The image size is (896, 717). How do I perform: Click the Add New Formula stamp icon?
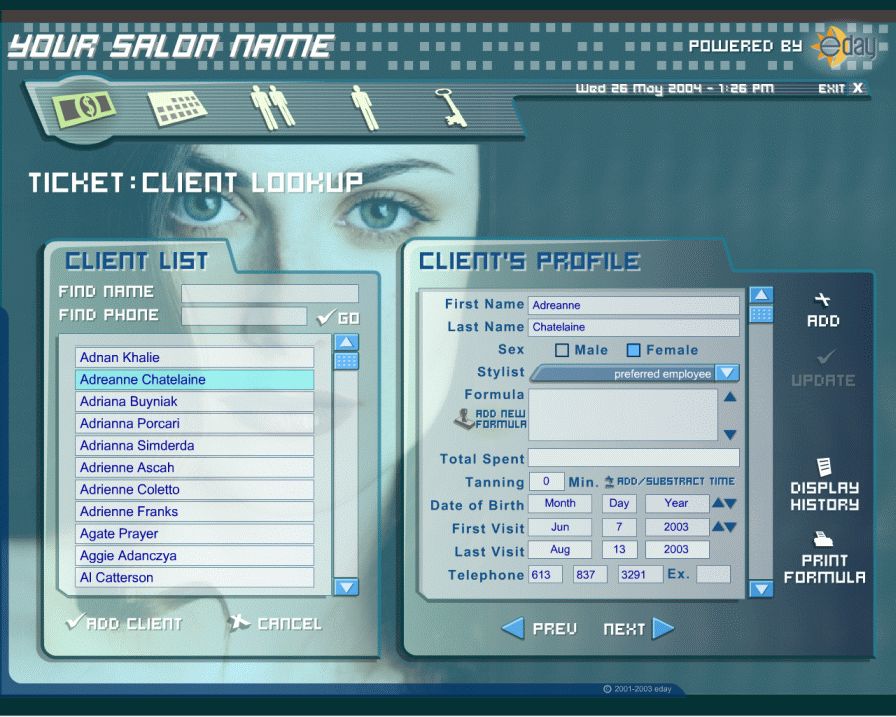[465, 419]
